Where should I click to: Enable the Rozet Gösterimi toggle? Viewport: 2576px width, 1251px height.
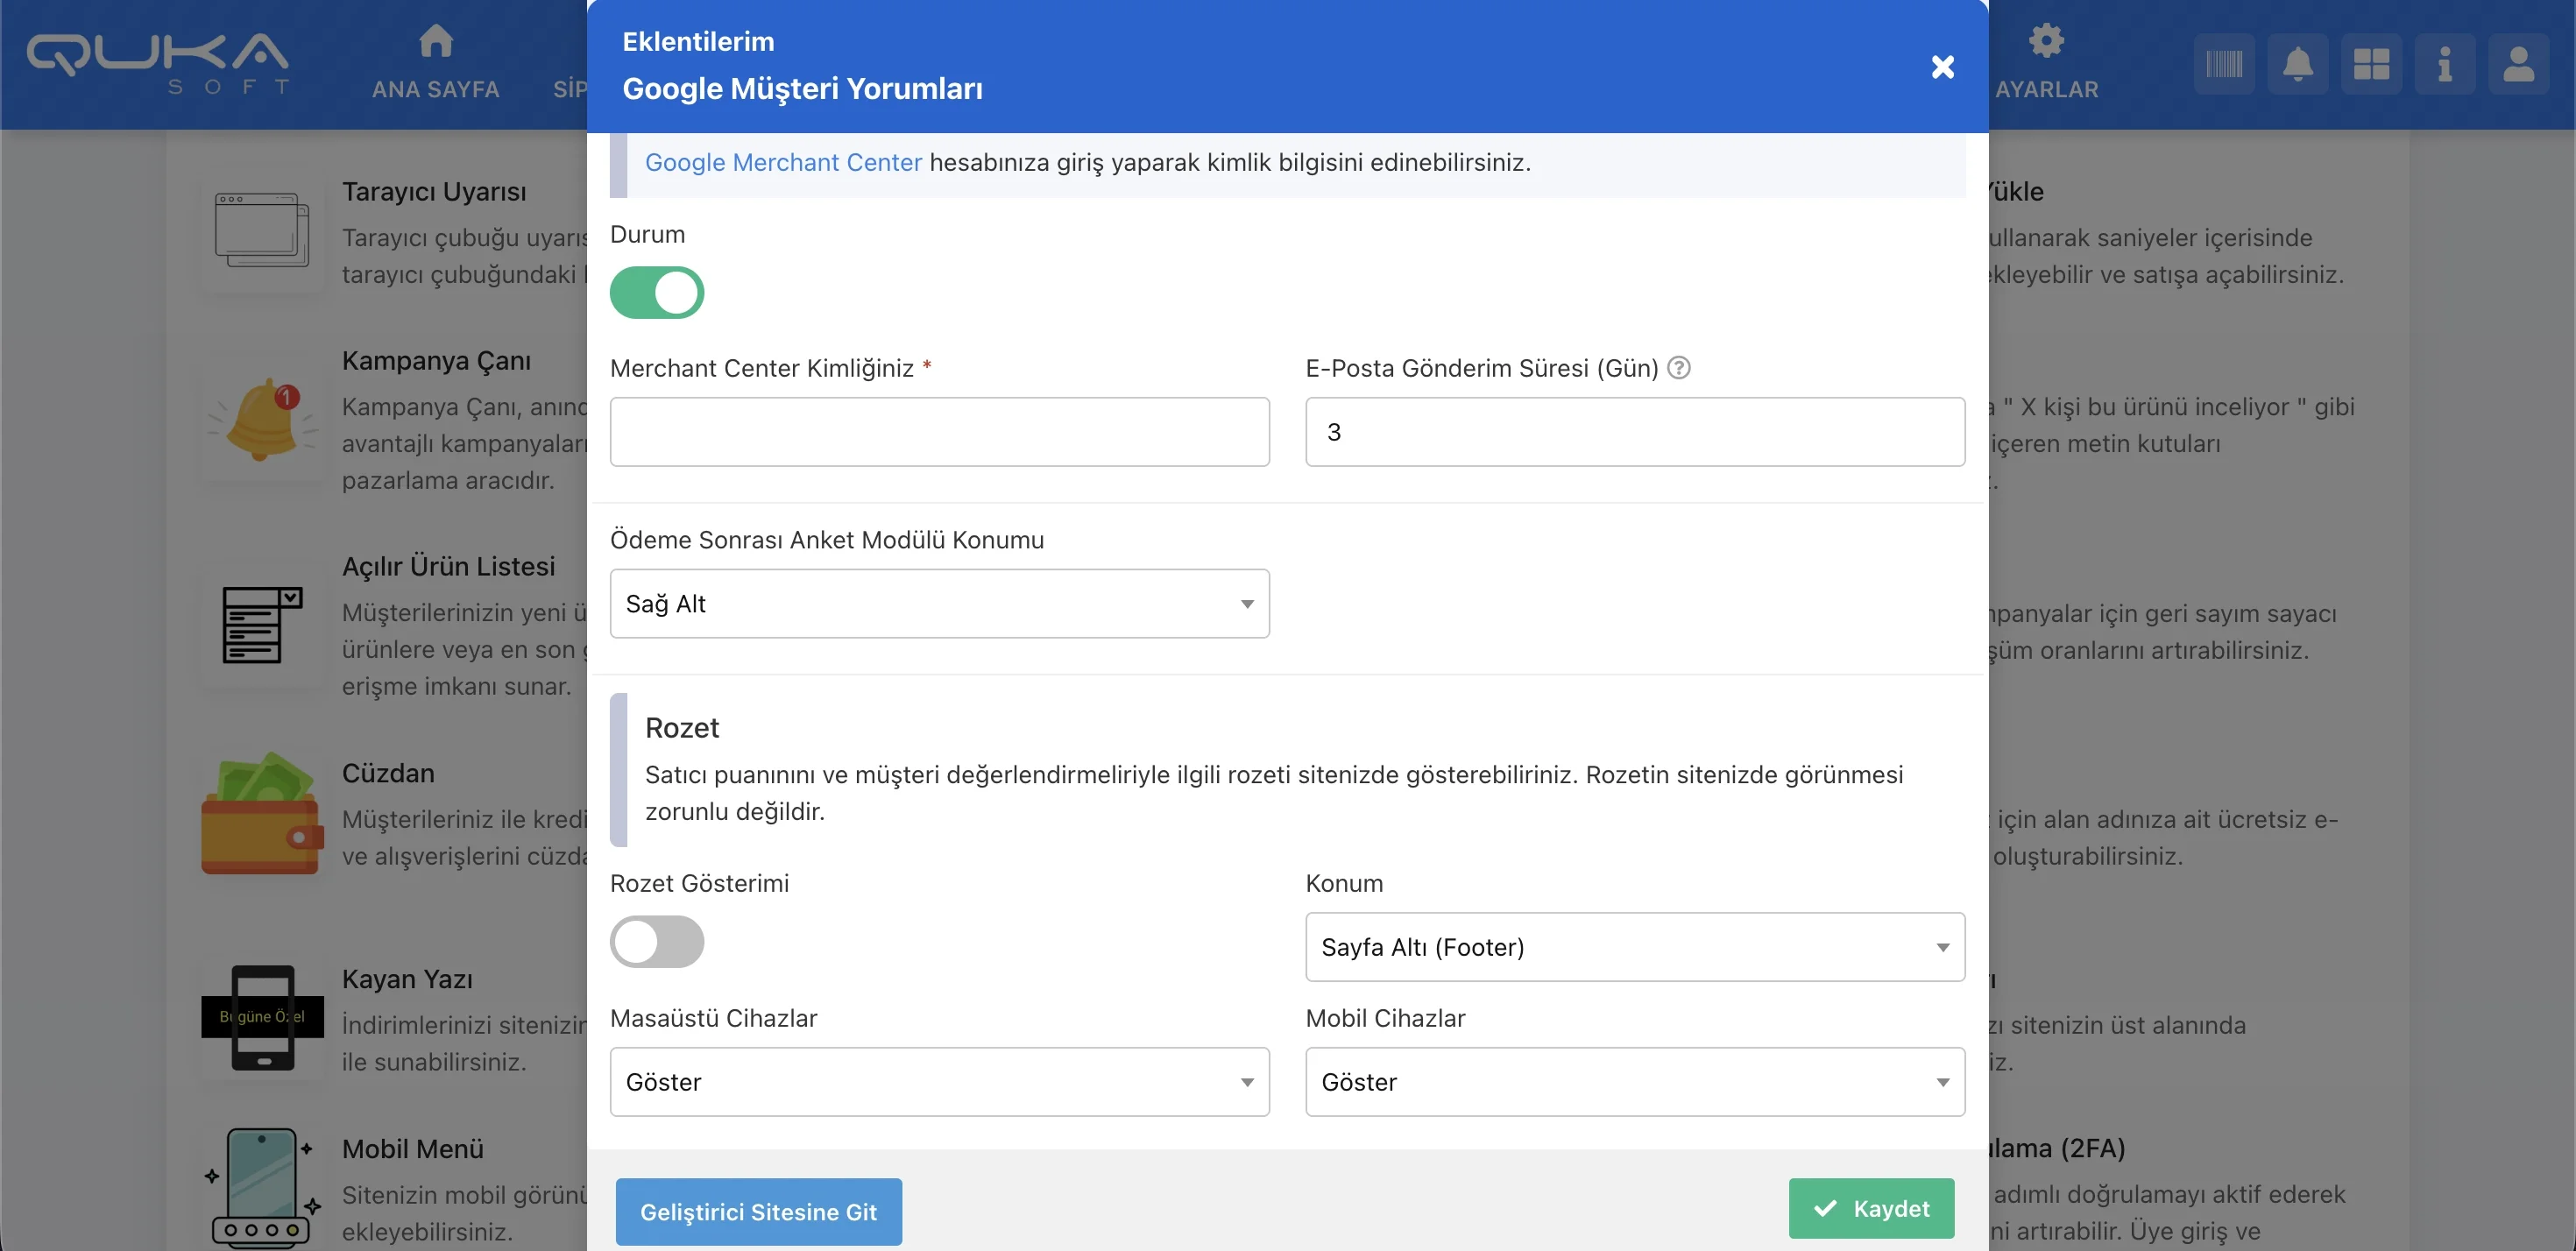click(x=657, y=941)
